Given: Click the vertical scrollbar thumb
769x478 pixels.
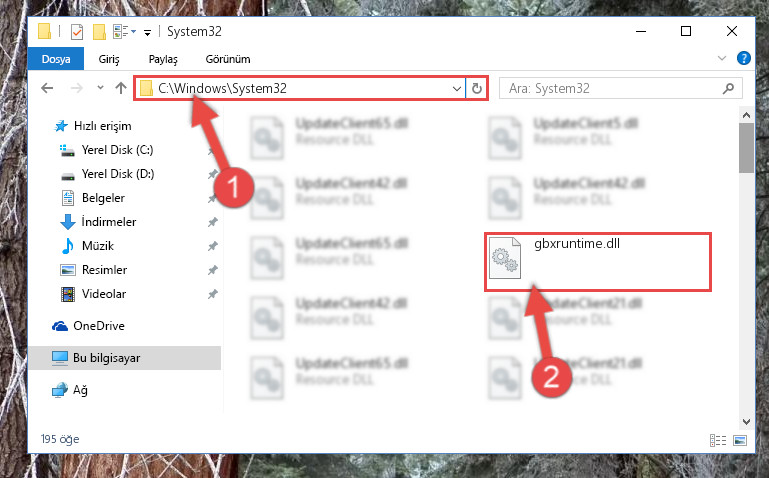Looking at the screenshot, I should (x=746, y=148).
